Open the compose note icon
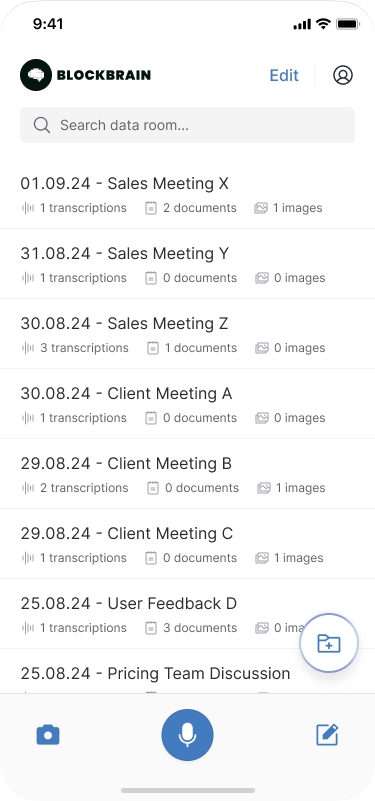 327,735
